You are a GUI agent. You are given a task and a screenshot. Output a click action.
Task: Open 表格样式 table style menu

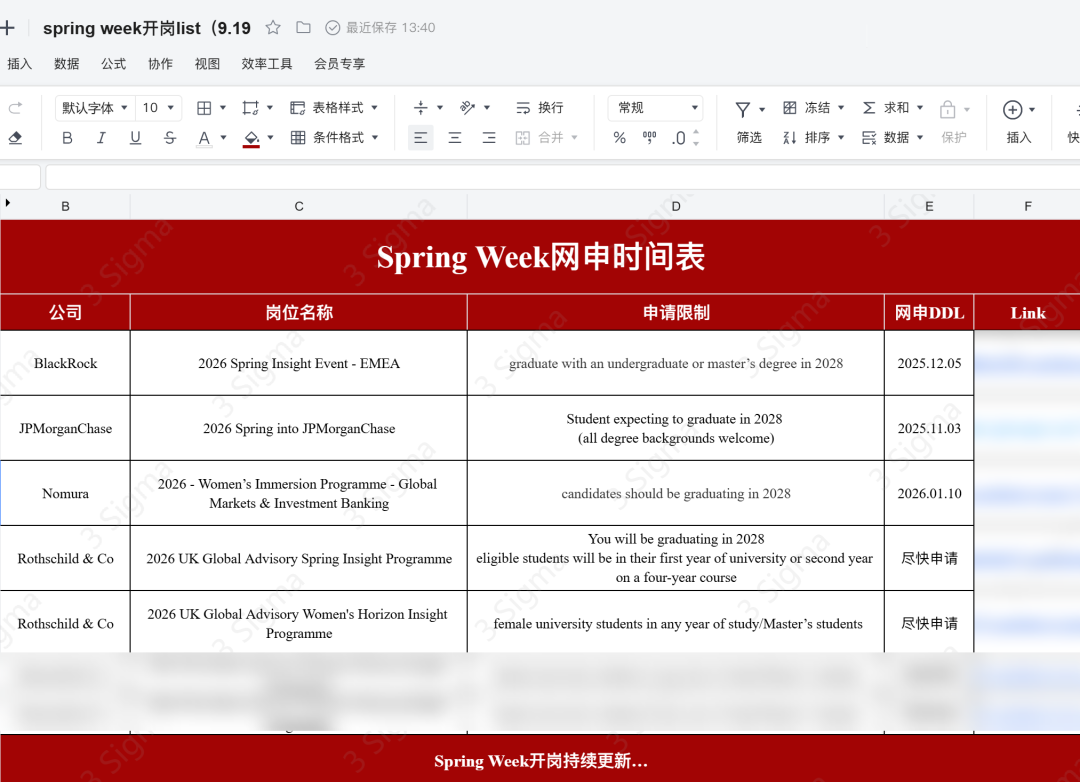[334, 108]
